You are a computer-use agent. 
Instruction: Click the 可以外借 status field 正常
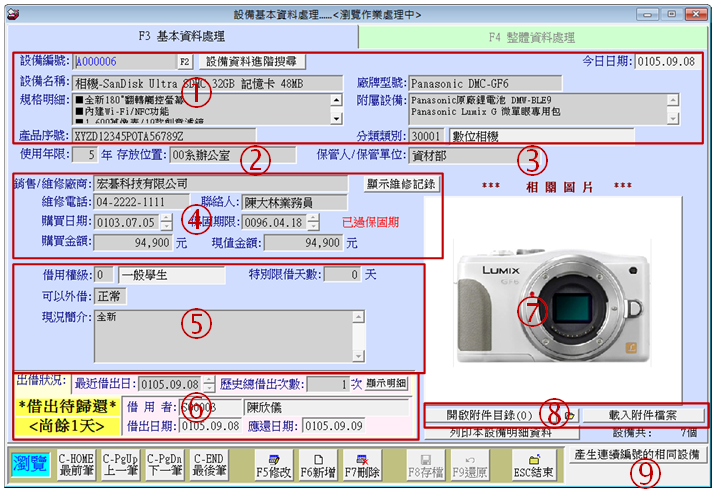pyautogui.click(x=110, y=296)
